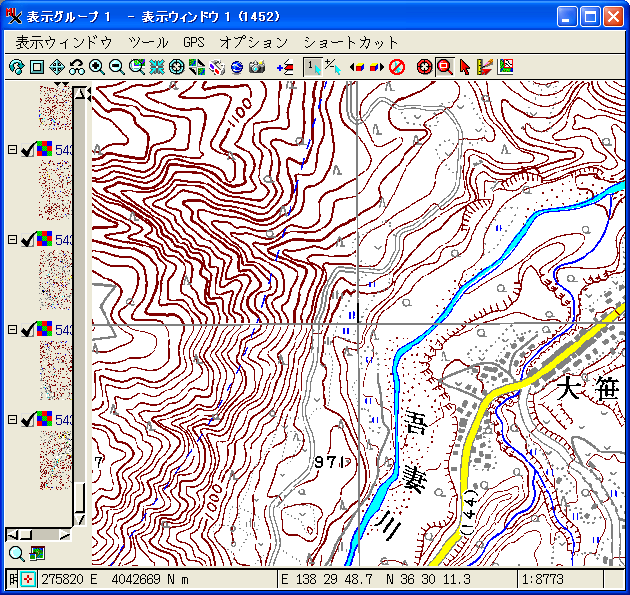Uncheck the first 543 layer visibility checkmark
Image resolution: width=630 pixels, height=595 pixels.
[27, 150]
